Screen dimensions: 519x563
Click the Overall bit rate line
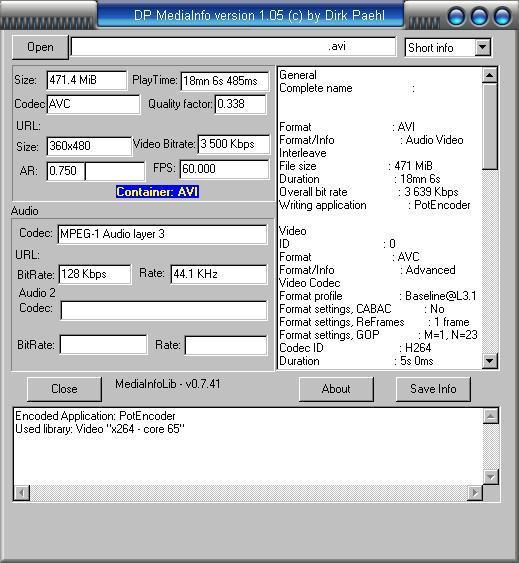coord(369,192)
